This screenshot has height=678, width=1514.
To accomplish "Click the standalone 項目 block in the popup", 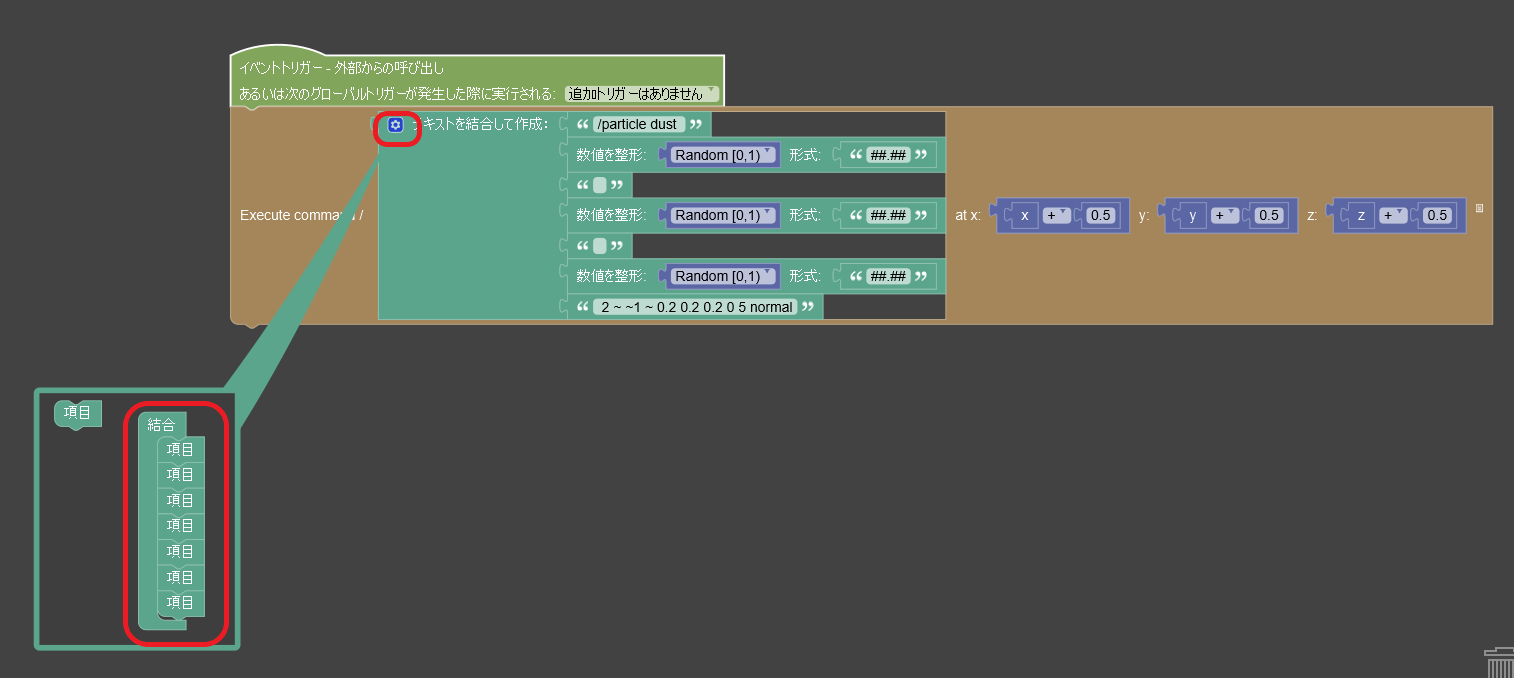I will click(77, 412).
